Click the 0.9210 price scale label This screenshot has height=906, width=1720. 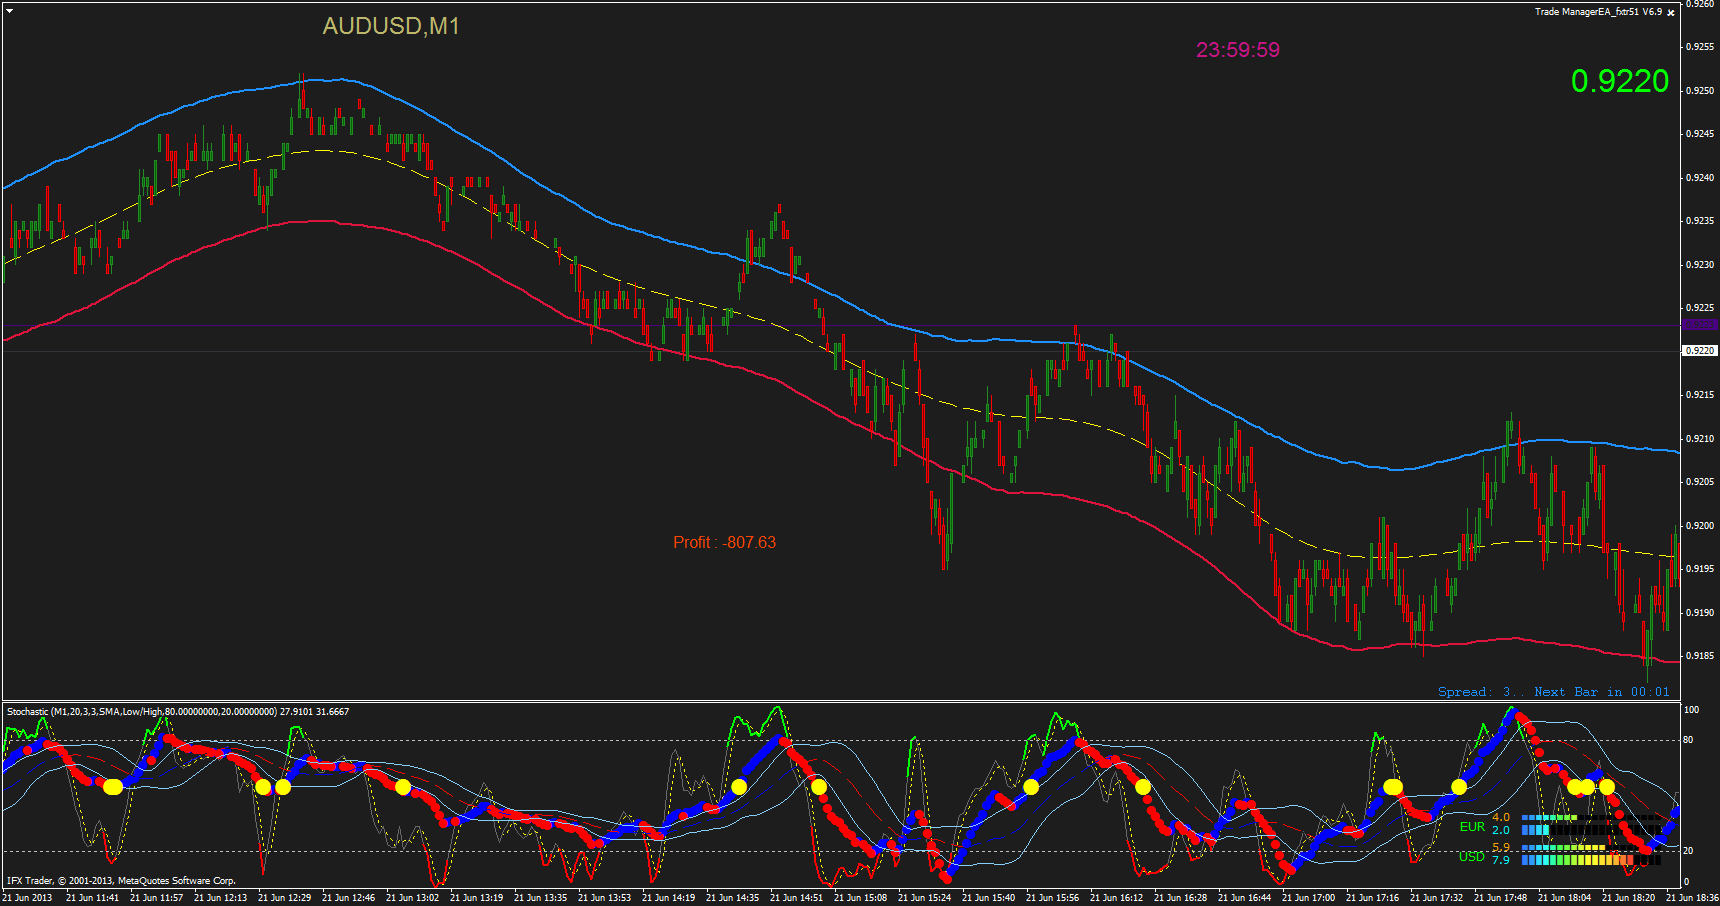pyautogui.click(x=1700, y=439)
